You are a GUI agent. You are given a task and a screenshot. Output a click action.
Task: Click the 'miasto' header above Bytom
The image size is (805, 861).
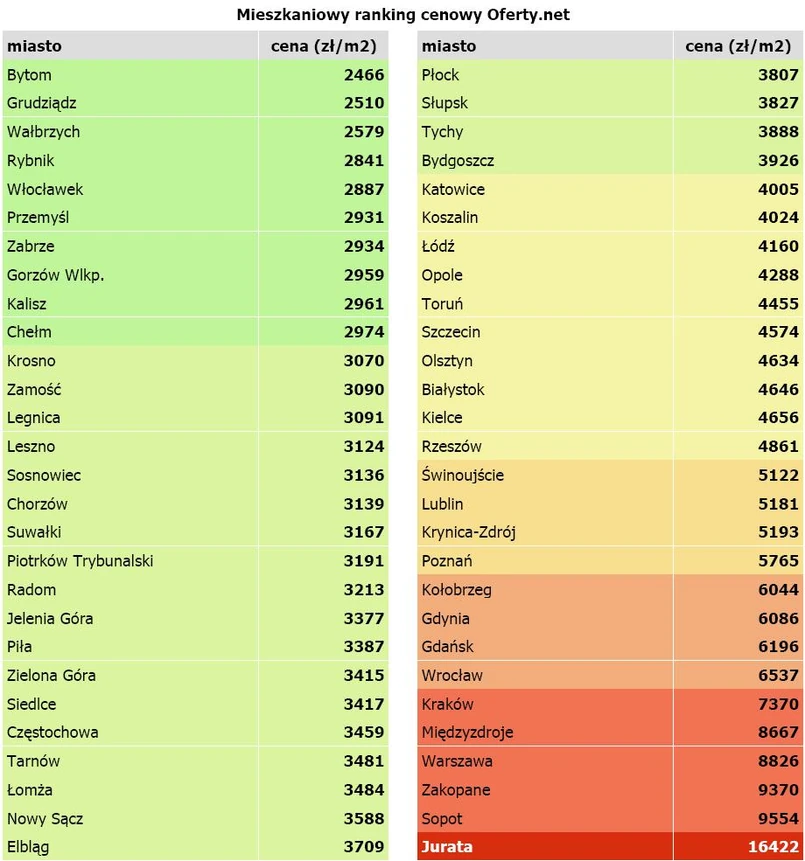point(34,46)
